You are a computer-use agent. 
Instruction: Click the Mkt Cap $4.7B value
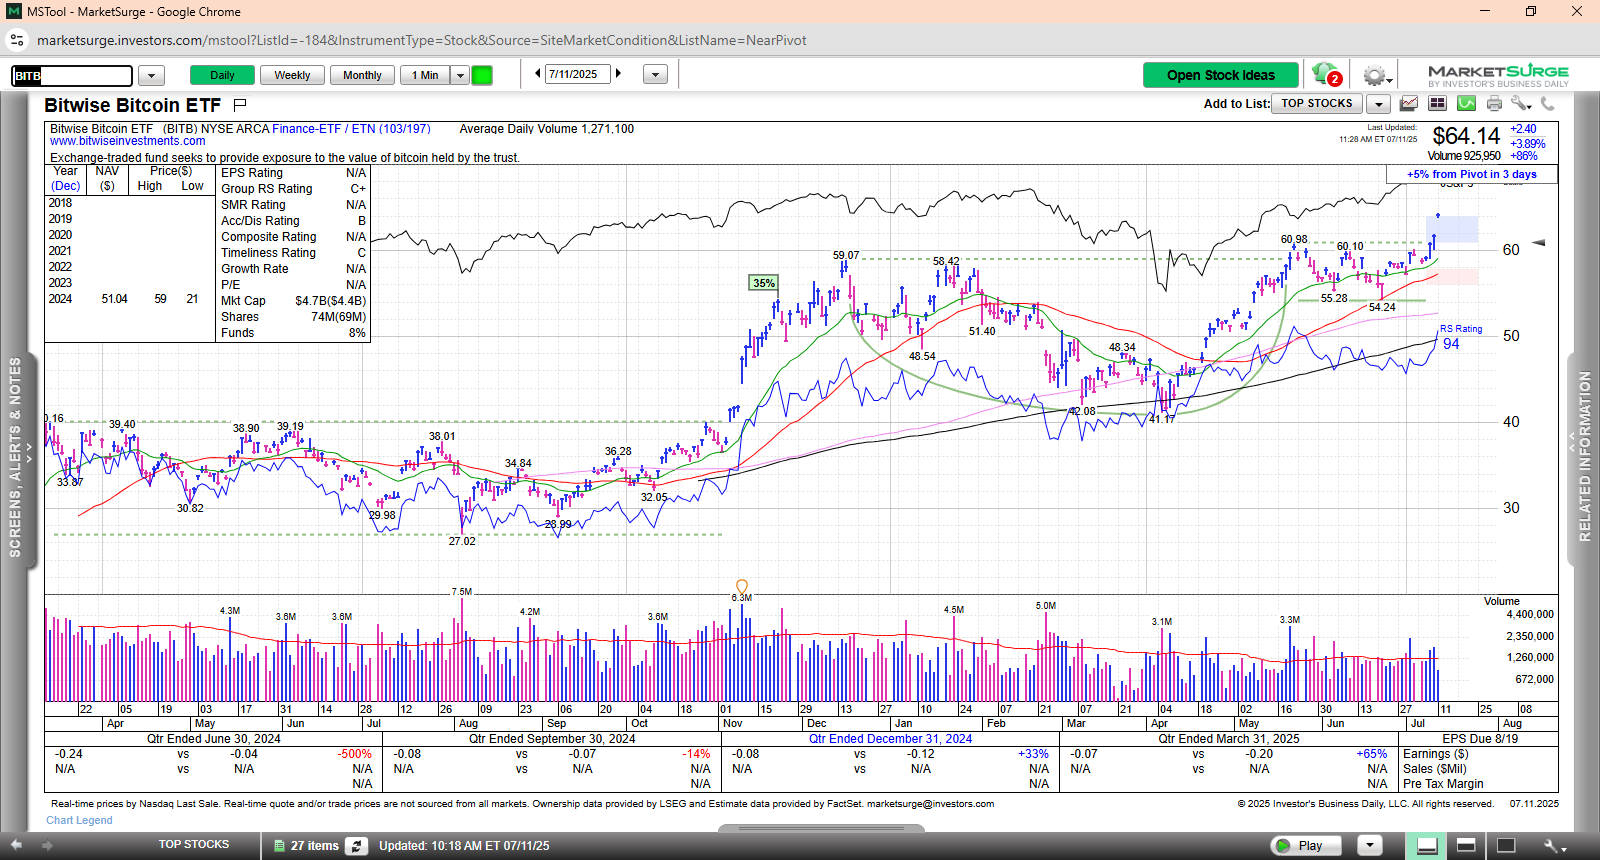coord(330,301)
